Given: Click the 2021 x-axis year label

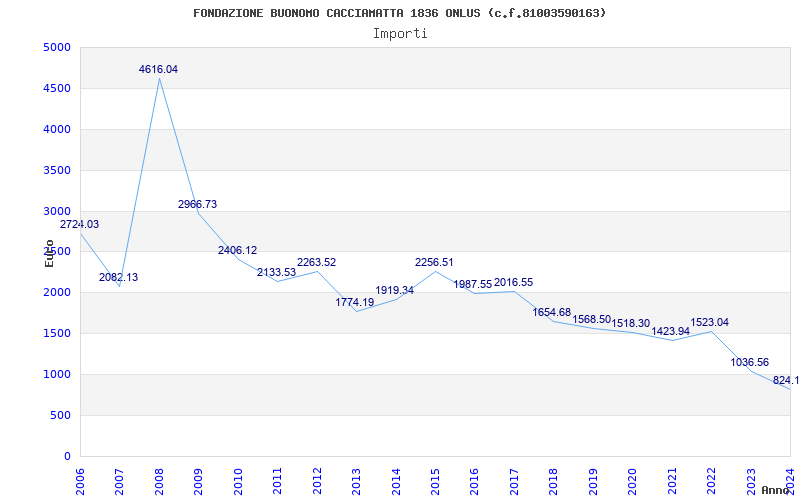Looking at the screenshot, I should click(x=672, y=481).
